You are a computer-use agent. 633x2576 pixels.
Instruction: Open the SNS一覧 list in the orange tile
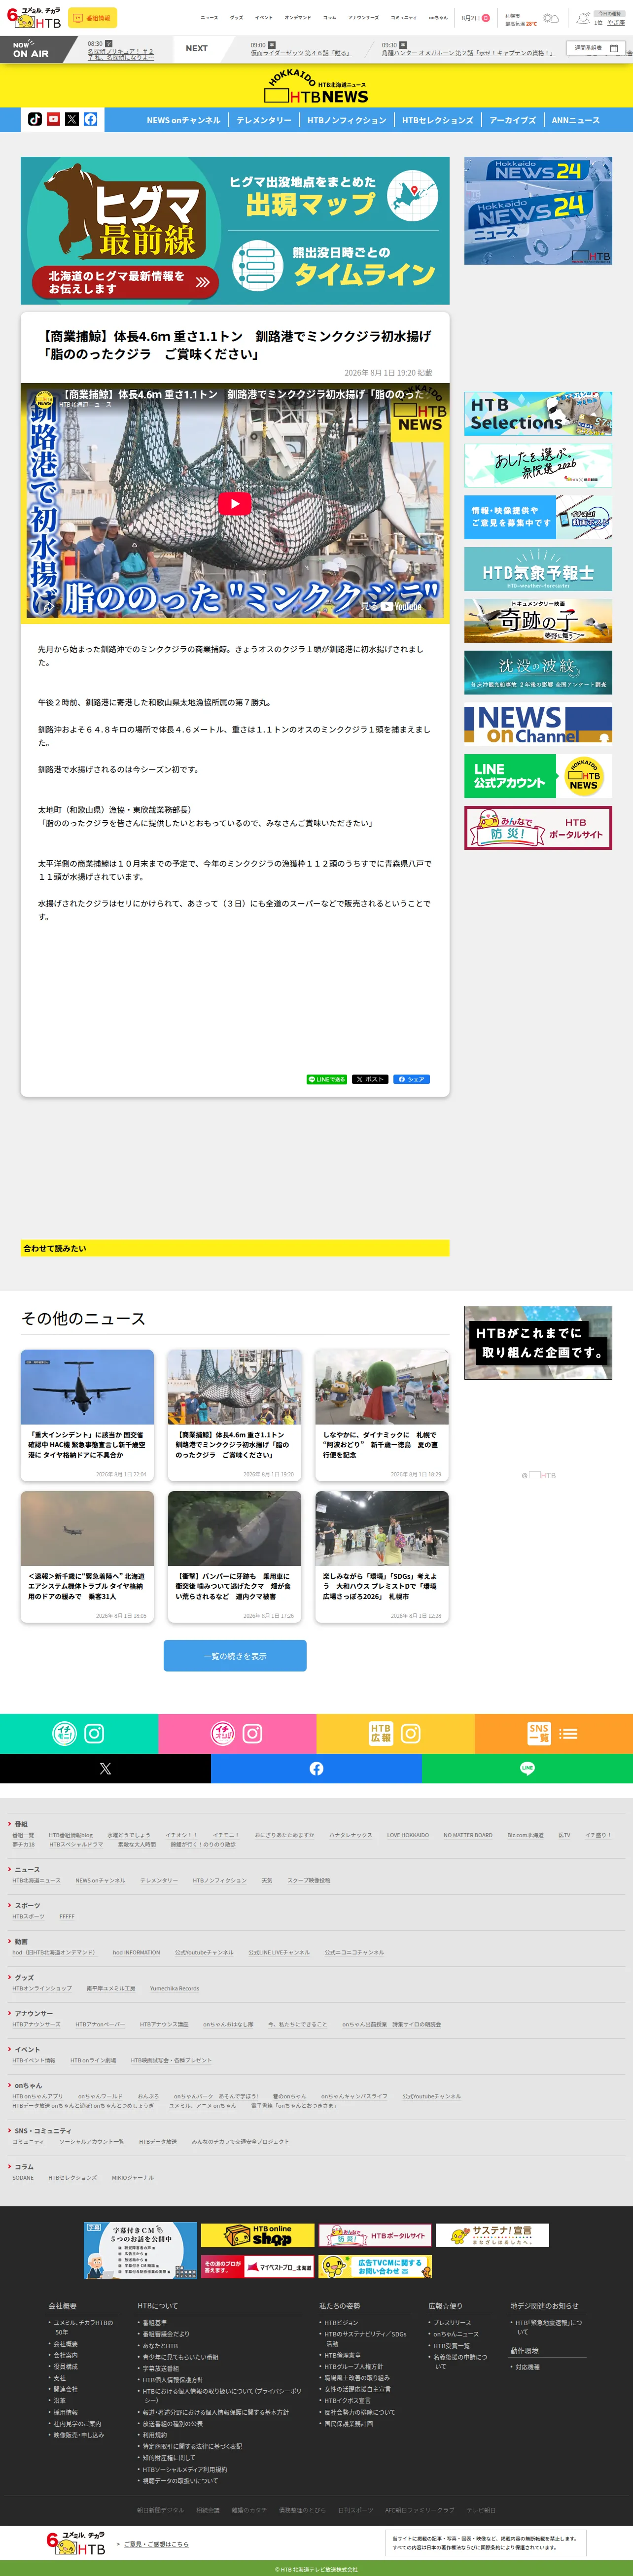tap(553, 1733)
